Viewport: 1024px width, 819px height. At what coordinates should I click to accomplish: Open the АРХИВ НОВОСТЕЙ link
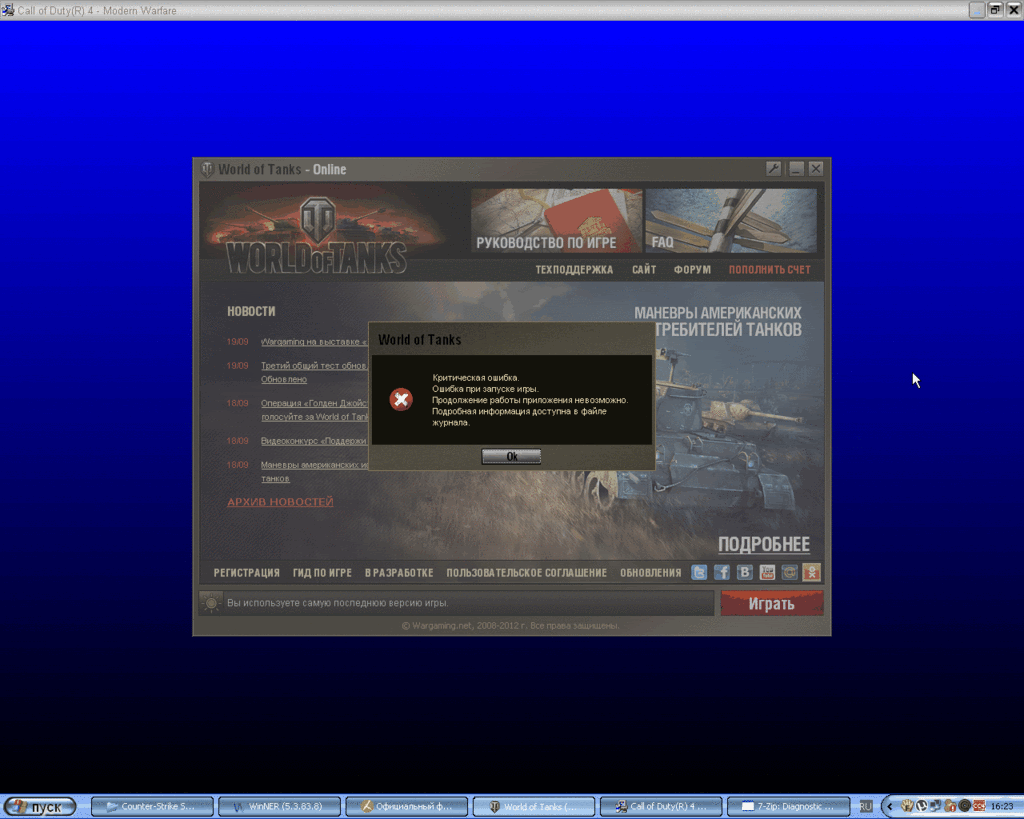coord(280,502)
